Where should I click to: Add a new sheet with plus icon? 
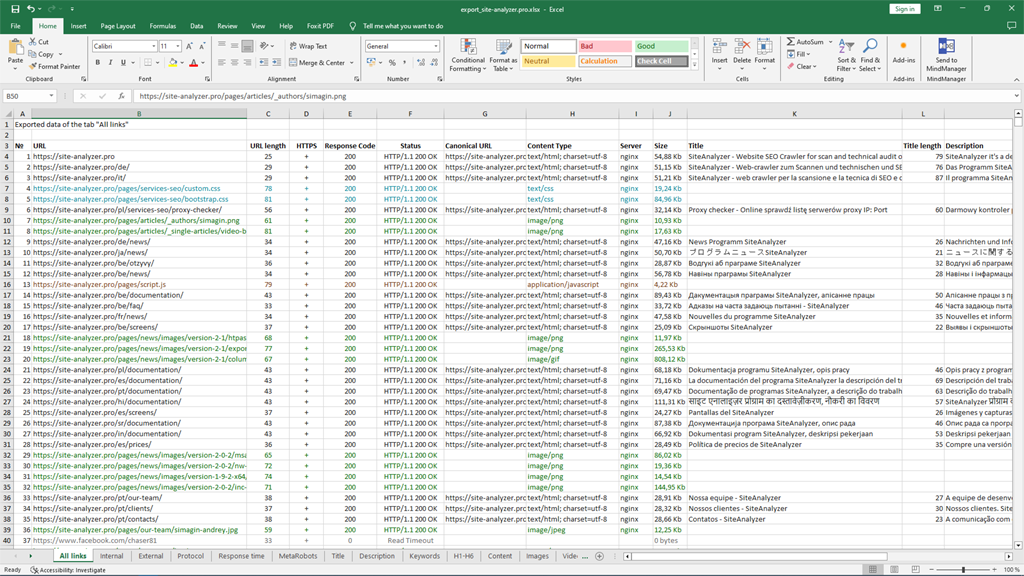600,556
